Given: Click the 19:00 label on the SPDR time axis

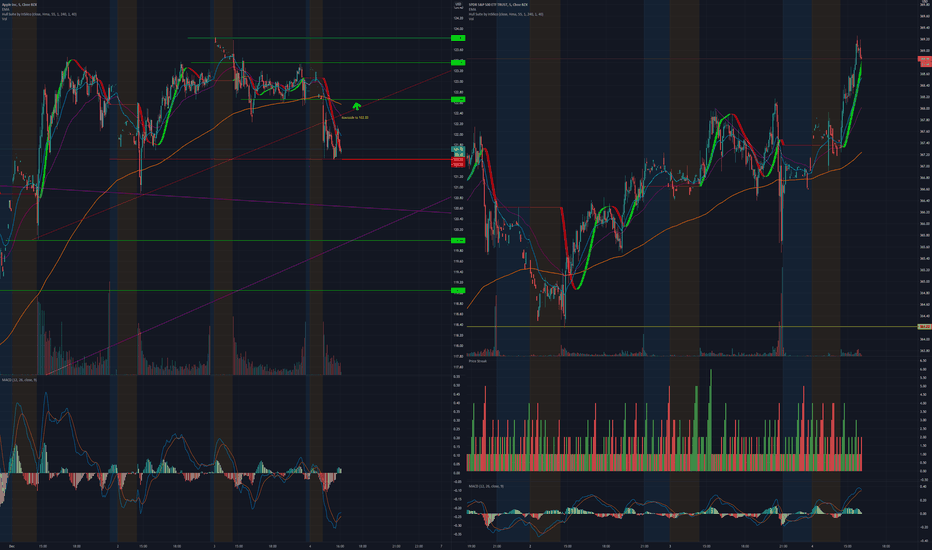Looking at the screenshot, I should click(471, 546).
